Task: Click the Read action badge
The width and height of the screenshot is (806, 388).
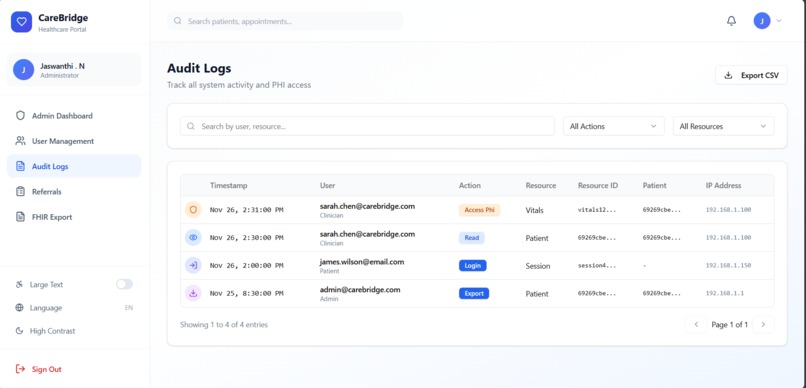Action: coord(471,237)
